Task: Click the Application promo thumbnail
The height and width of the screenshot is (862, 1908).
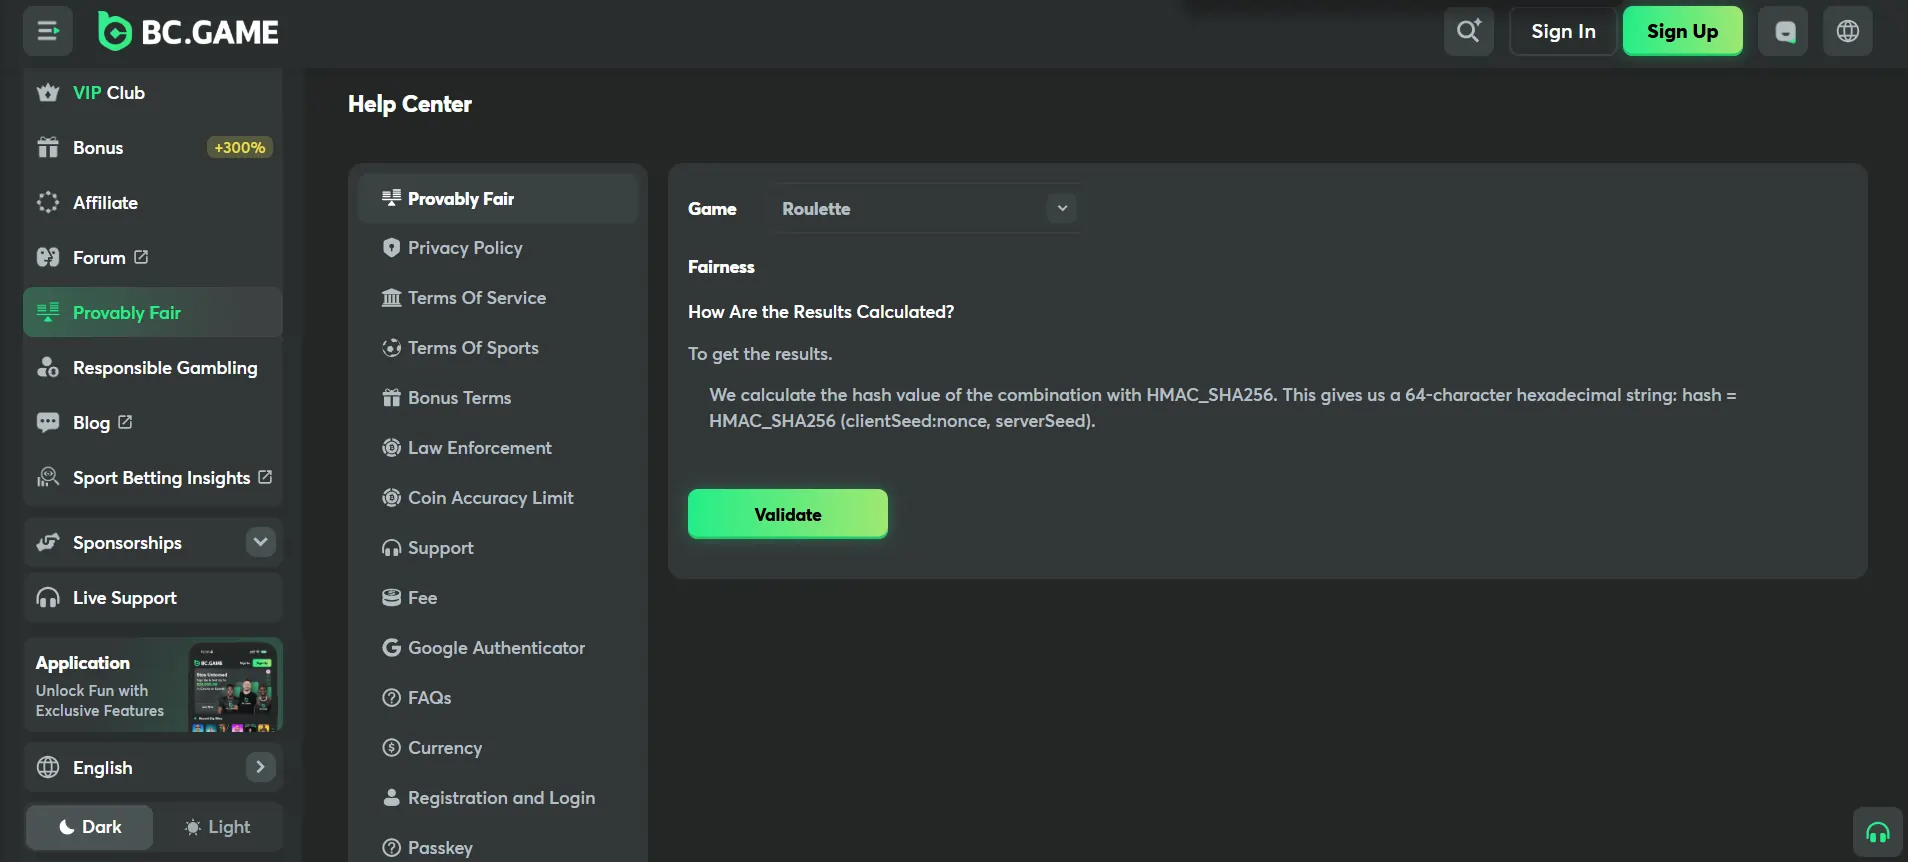Action: pos(233,686)
